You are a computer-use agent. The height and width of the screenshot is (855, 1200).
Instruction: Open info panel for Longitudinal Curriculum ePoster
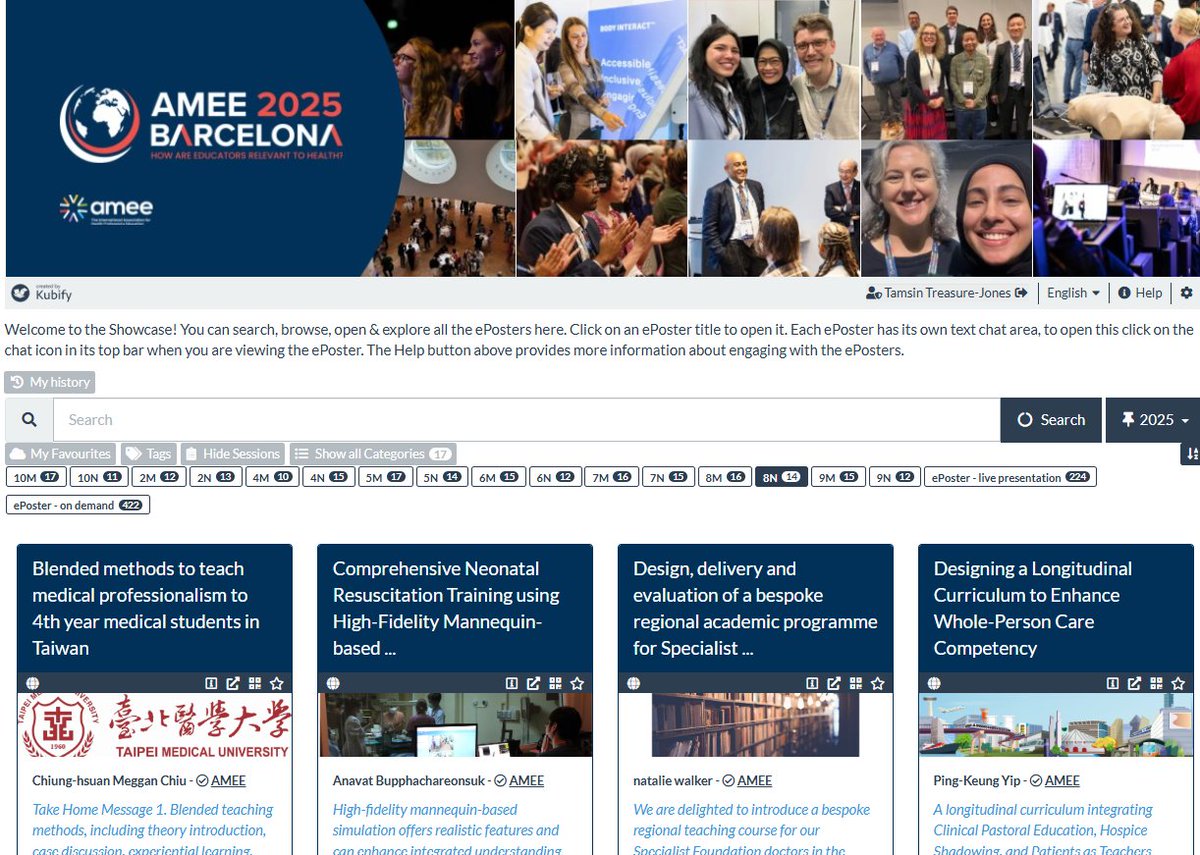click(x=1112, y=683)
